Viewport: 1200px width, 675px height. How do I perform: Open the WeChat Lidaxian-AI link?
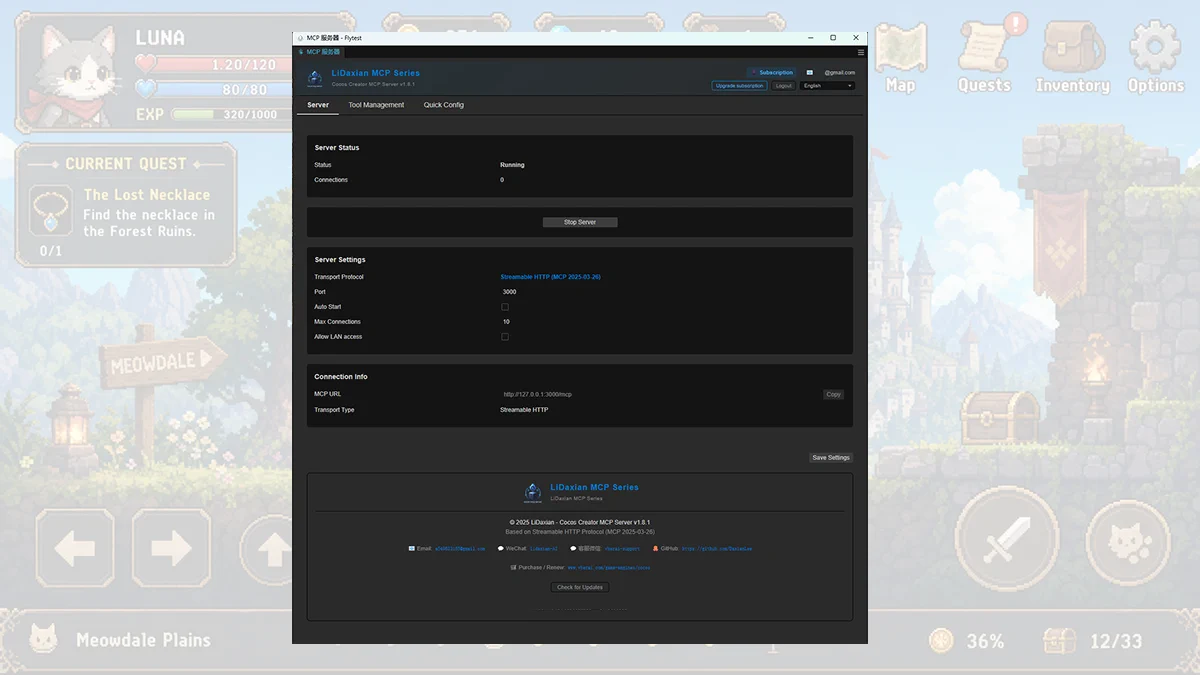coord(544,548)
